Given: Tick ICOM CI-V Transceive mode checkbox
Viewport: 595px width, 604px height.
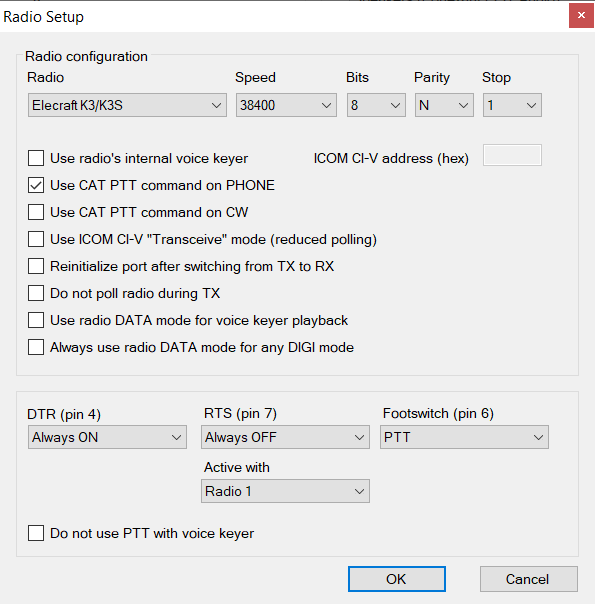Looking at the screenshot, I should point(36,239).
